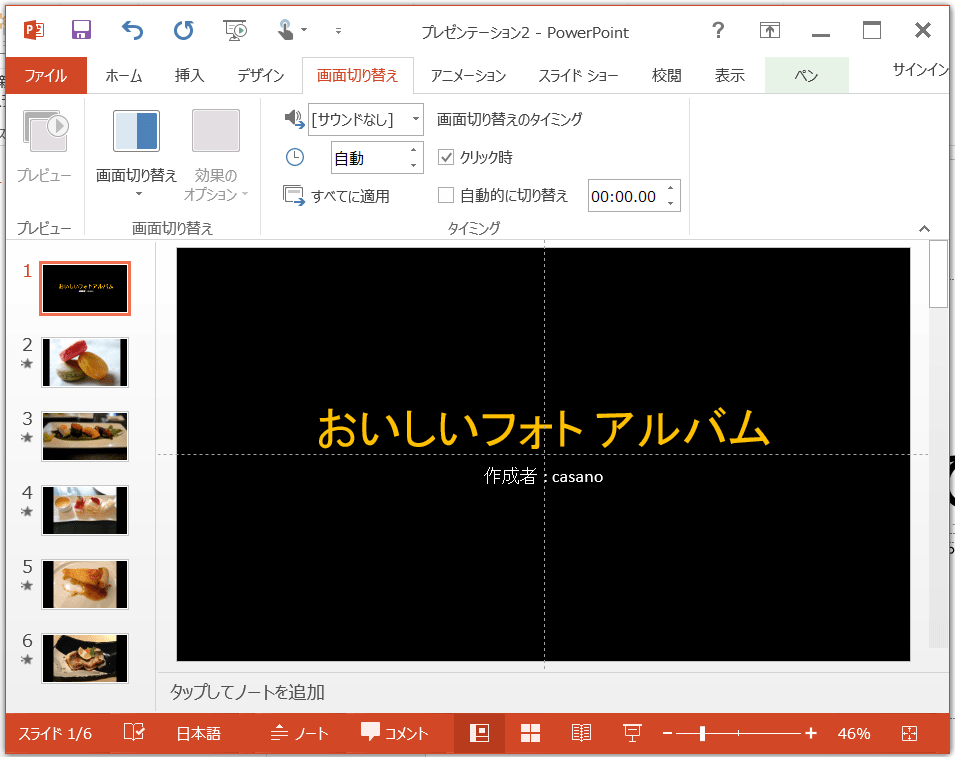The width and height of the screenshot is (955, 757).
Task: Collapse the ribbon with the chevron
Action: 924,229
